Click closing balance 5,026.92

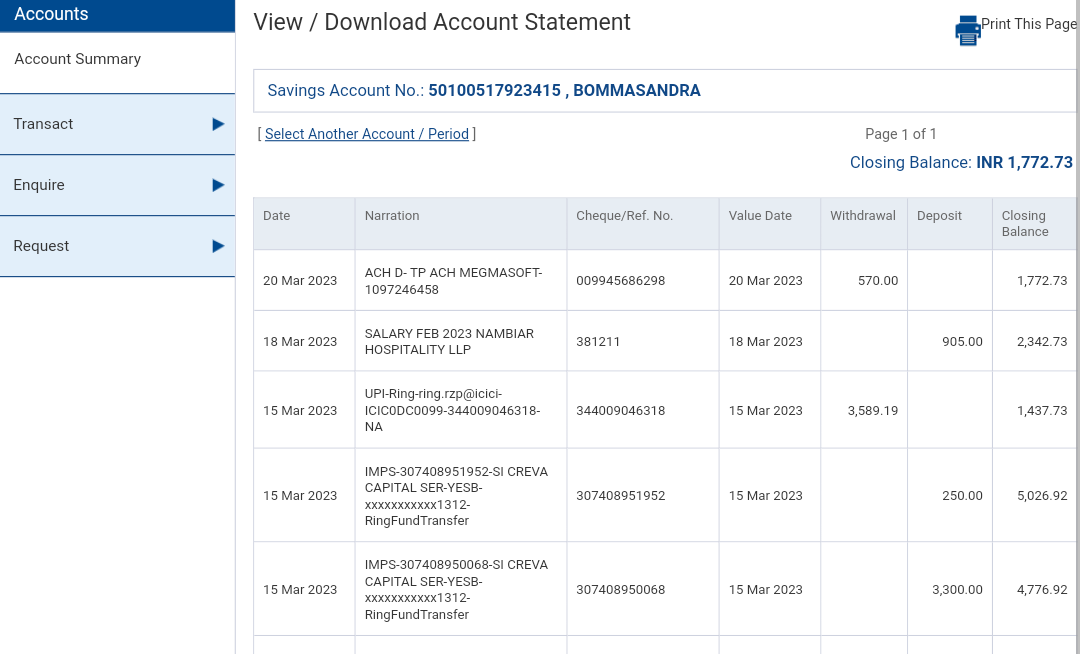[1042, 496]
